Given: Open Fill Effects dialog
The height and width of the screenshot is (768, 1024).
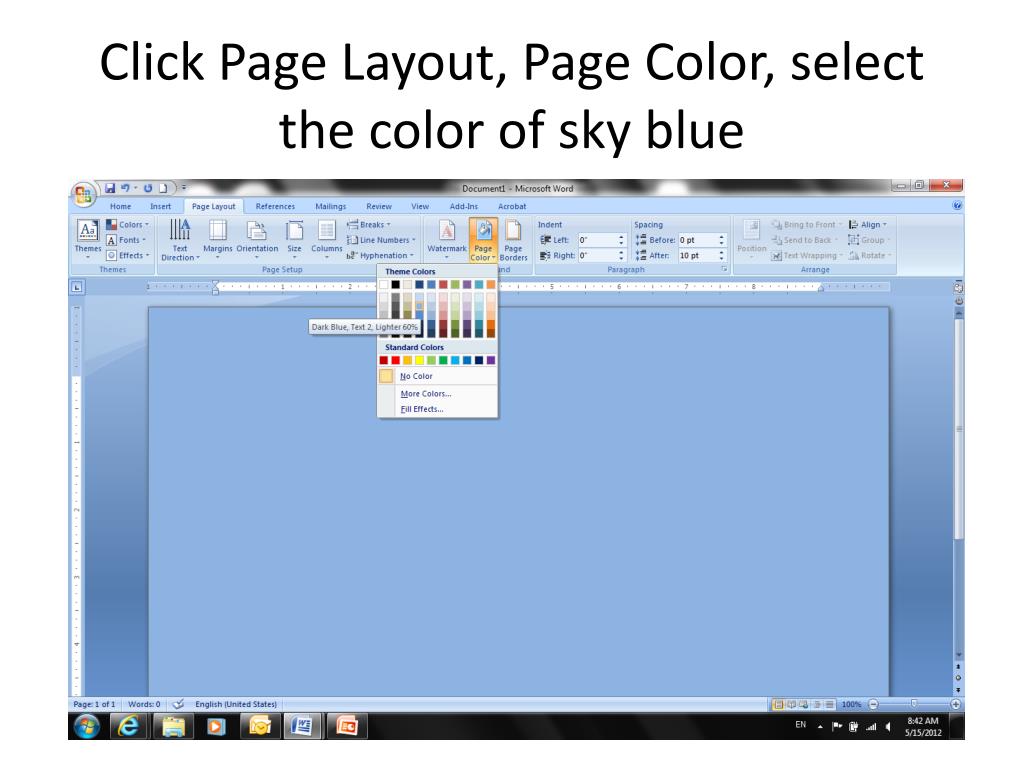Looking at the screenshot, I should coord(438,409).
